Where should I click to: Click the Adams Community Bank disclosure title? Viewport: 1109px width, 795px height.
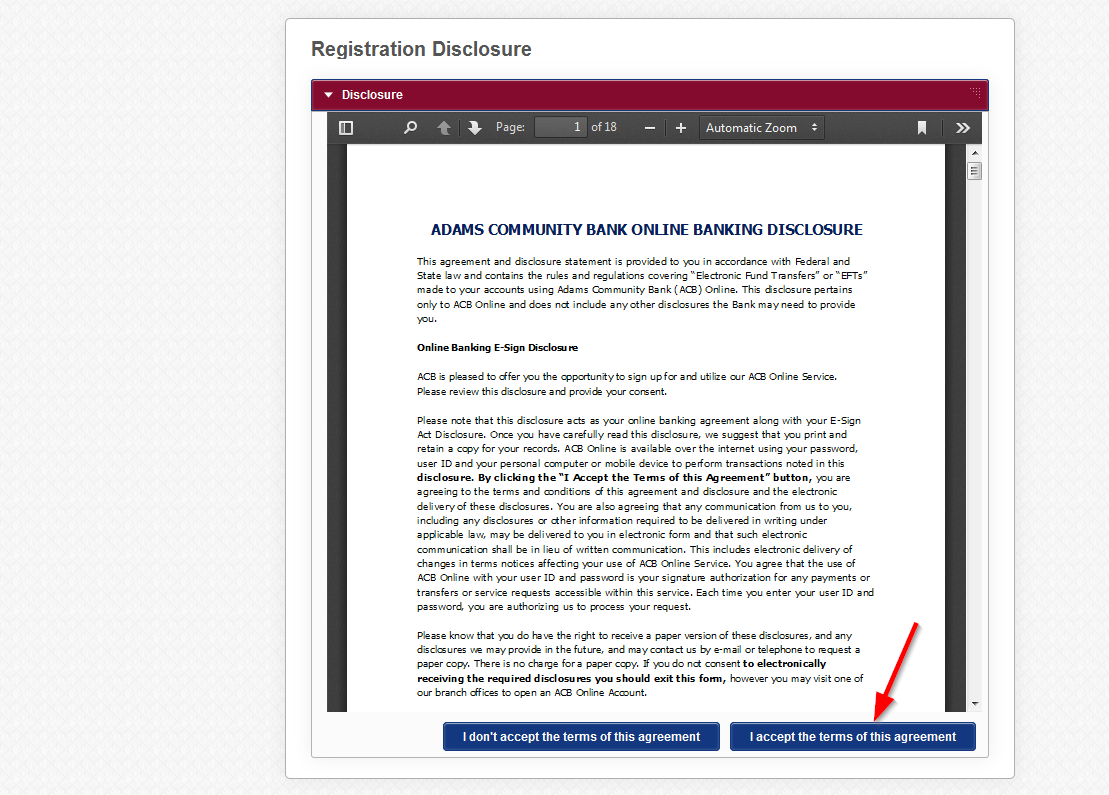pyautogui.click(x=646, y=230)
